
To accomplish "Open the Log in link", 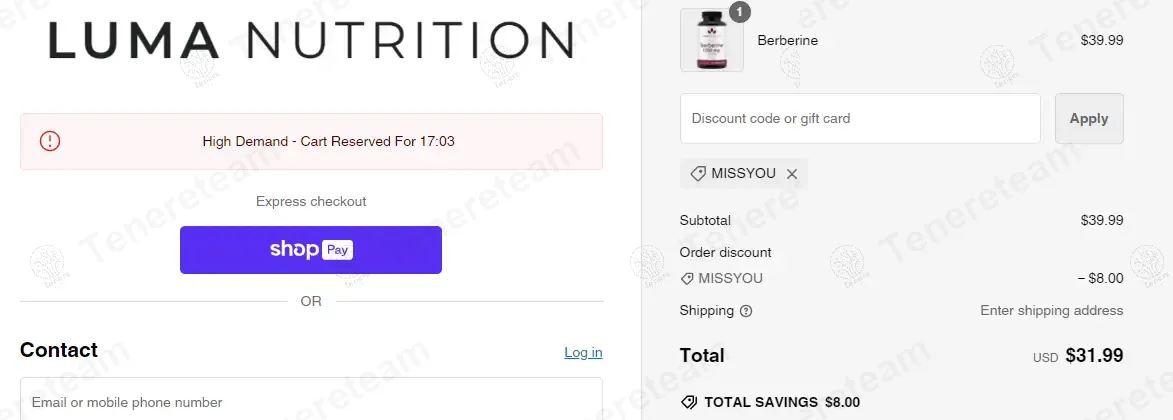I will 583,352.
